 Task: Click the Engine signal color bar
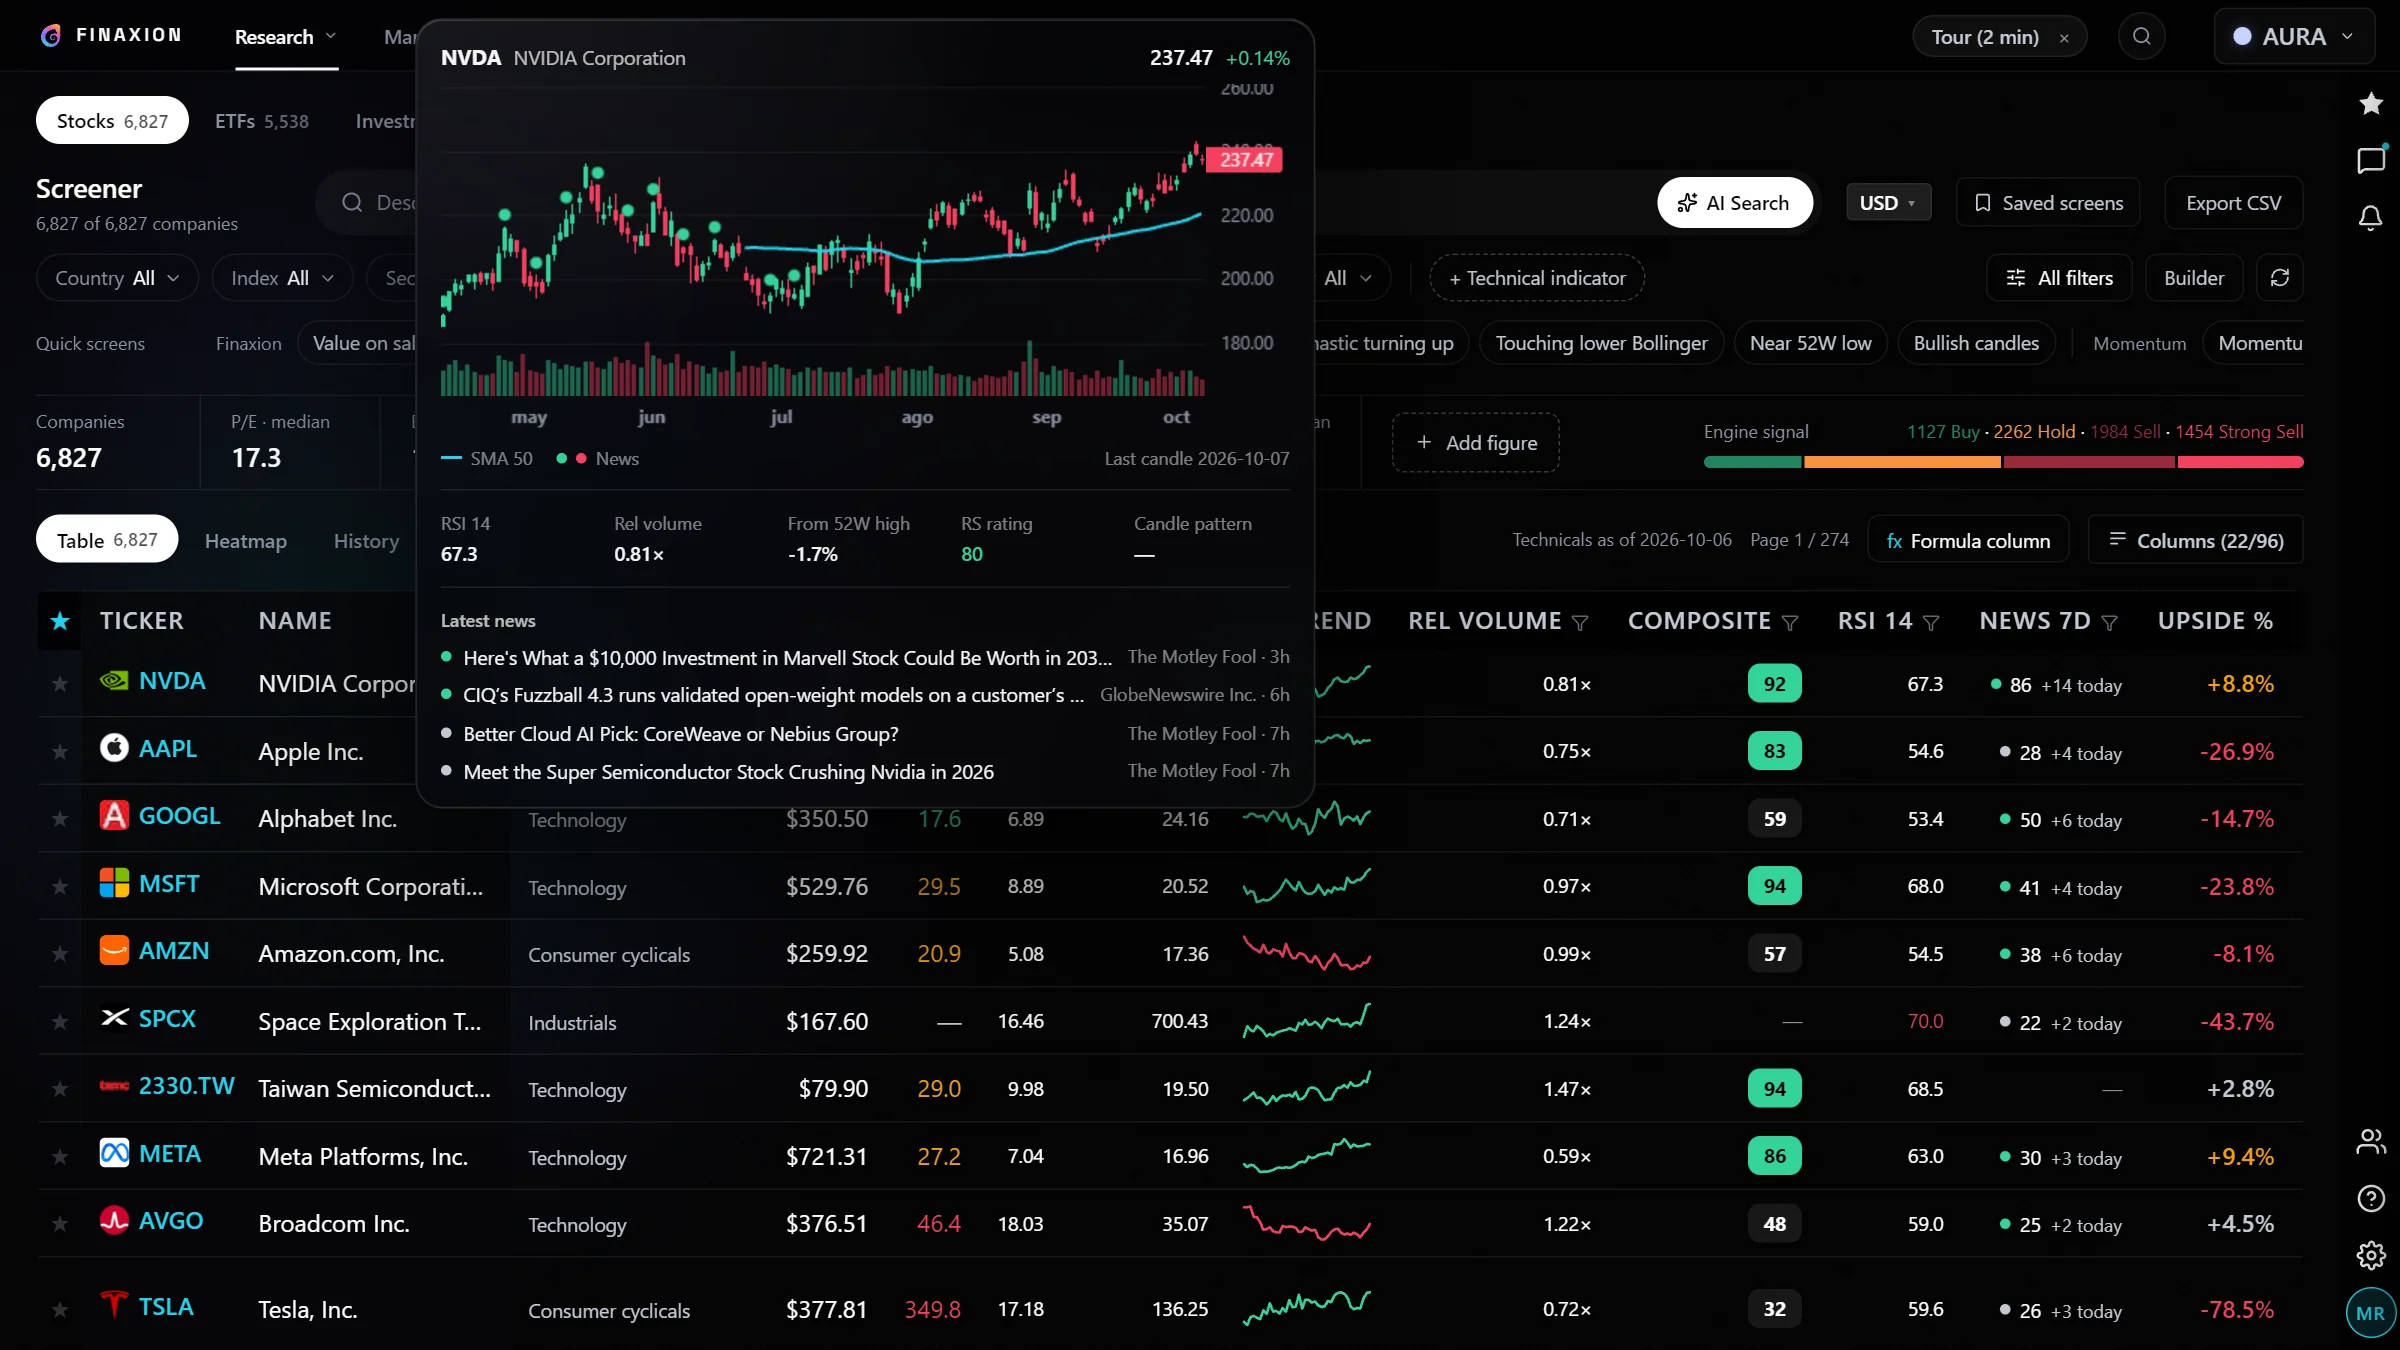click(2003, 462)
